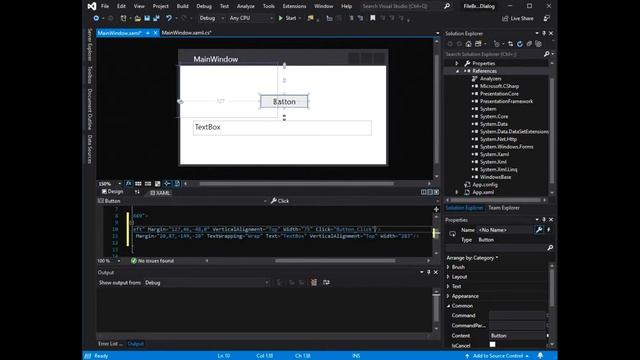Open the Click member dropdown in editor
This screenshot has width=640, height=360.
353,201
